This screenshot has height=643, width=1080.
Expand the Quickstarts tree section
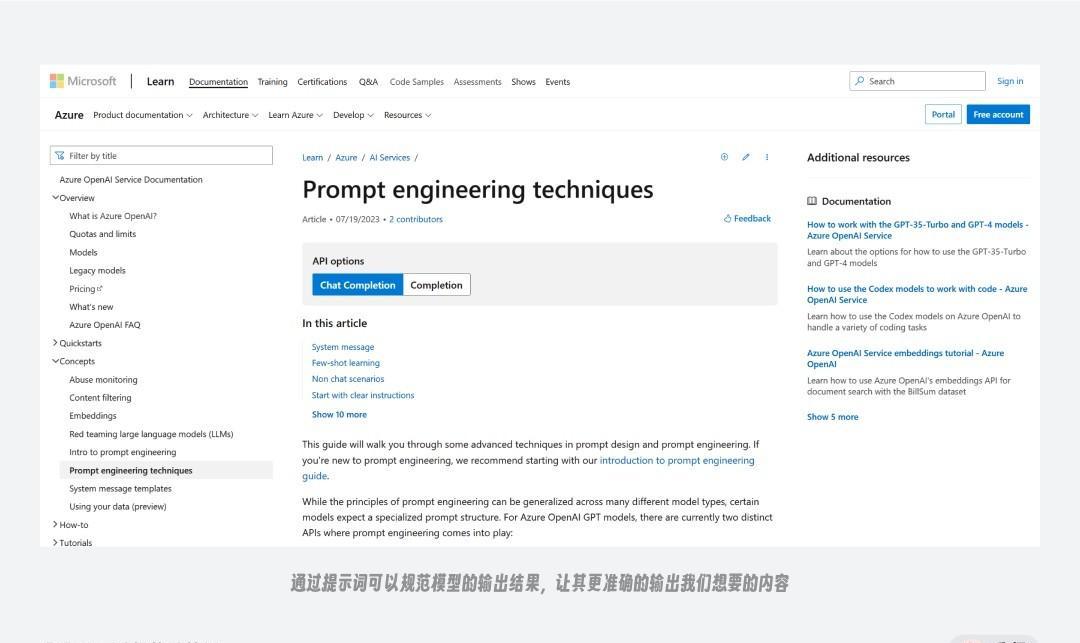click(55, 343)
